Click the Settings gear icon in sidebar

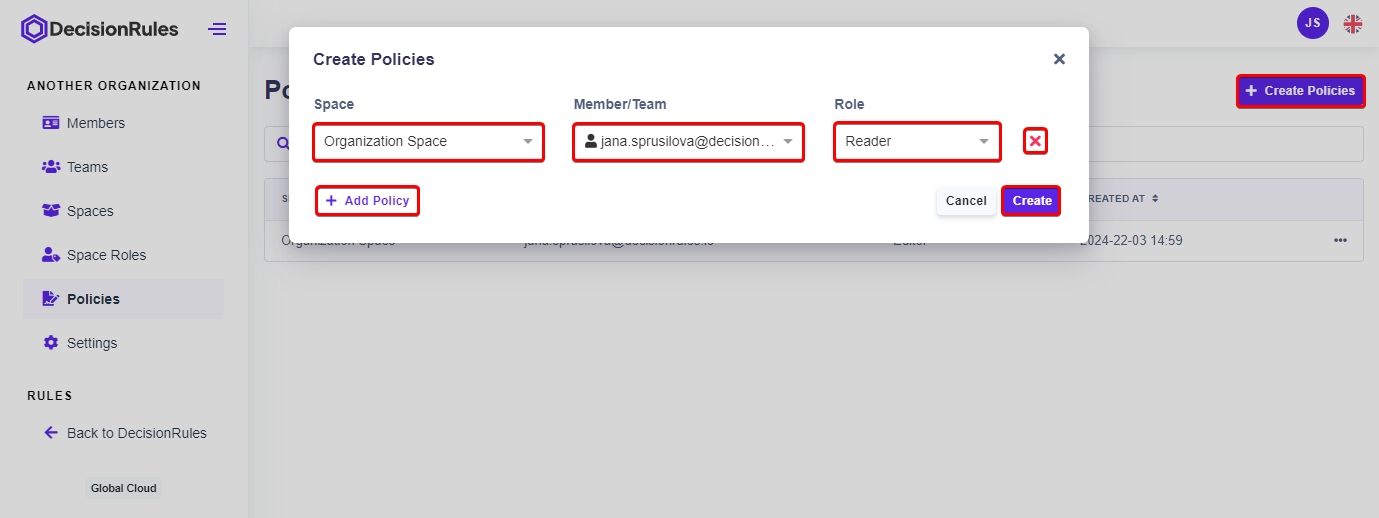[51, 343]
